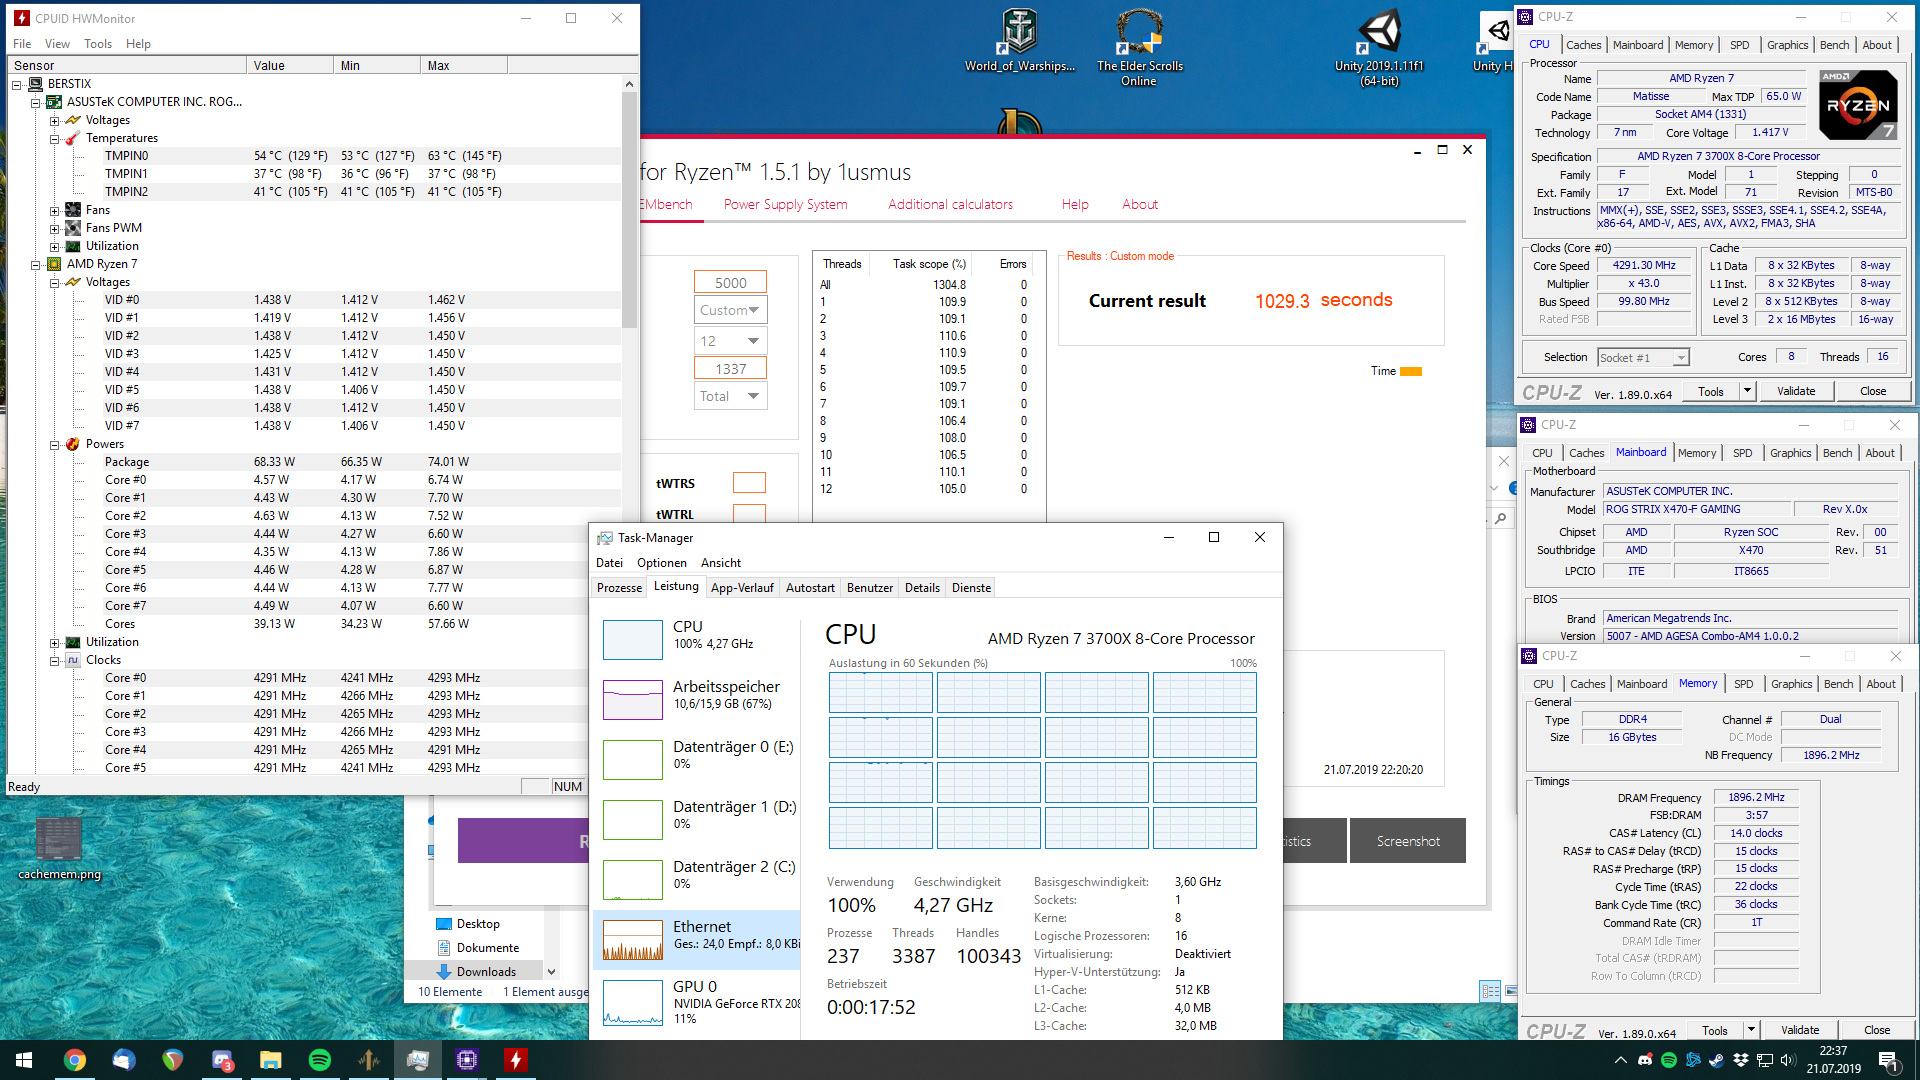Click Validate button in top CPU-Z
Image resolution: width=1920 pixels, height=1080 pixels.
coord(1796,391)
